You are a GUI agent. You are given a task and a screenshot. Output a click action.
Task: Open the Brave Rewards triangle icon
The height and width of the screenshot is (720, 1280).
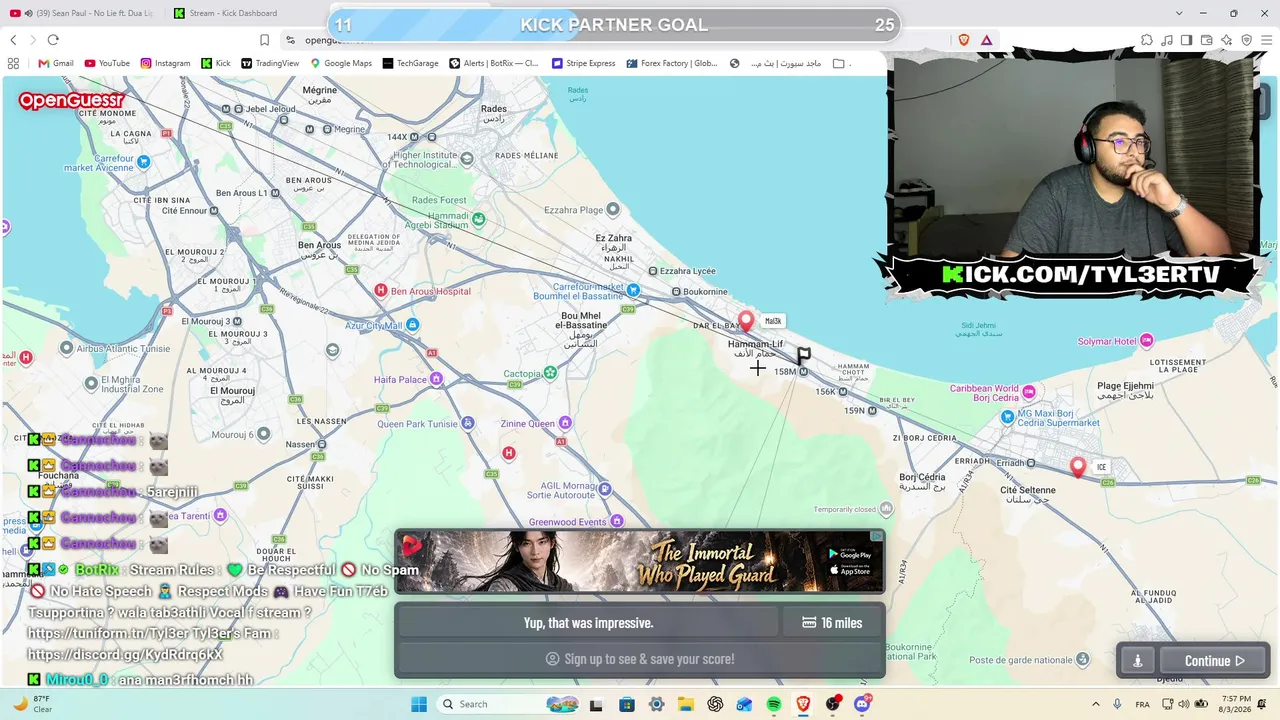[x=986, y=40]
